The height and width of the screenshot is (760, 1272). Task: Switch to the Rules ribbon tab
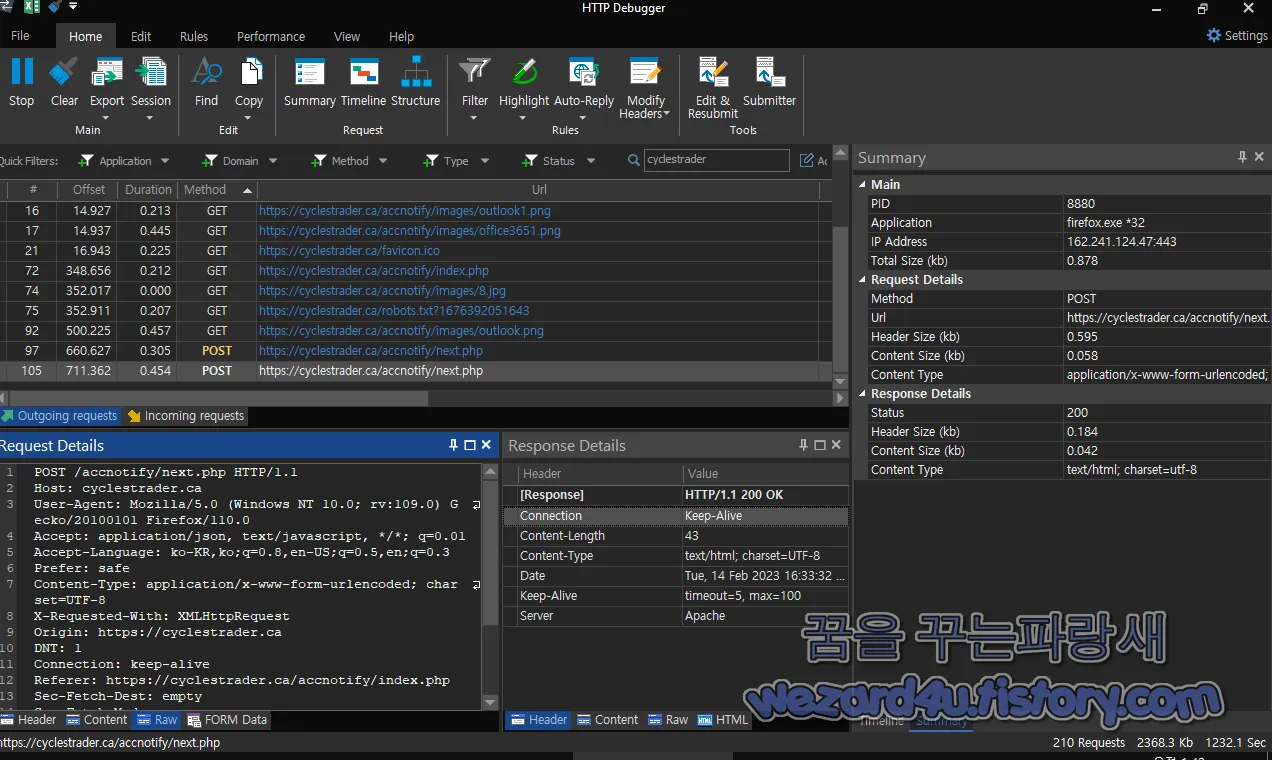pyautogui.click(x=194, y=36)
